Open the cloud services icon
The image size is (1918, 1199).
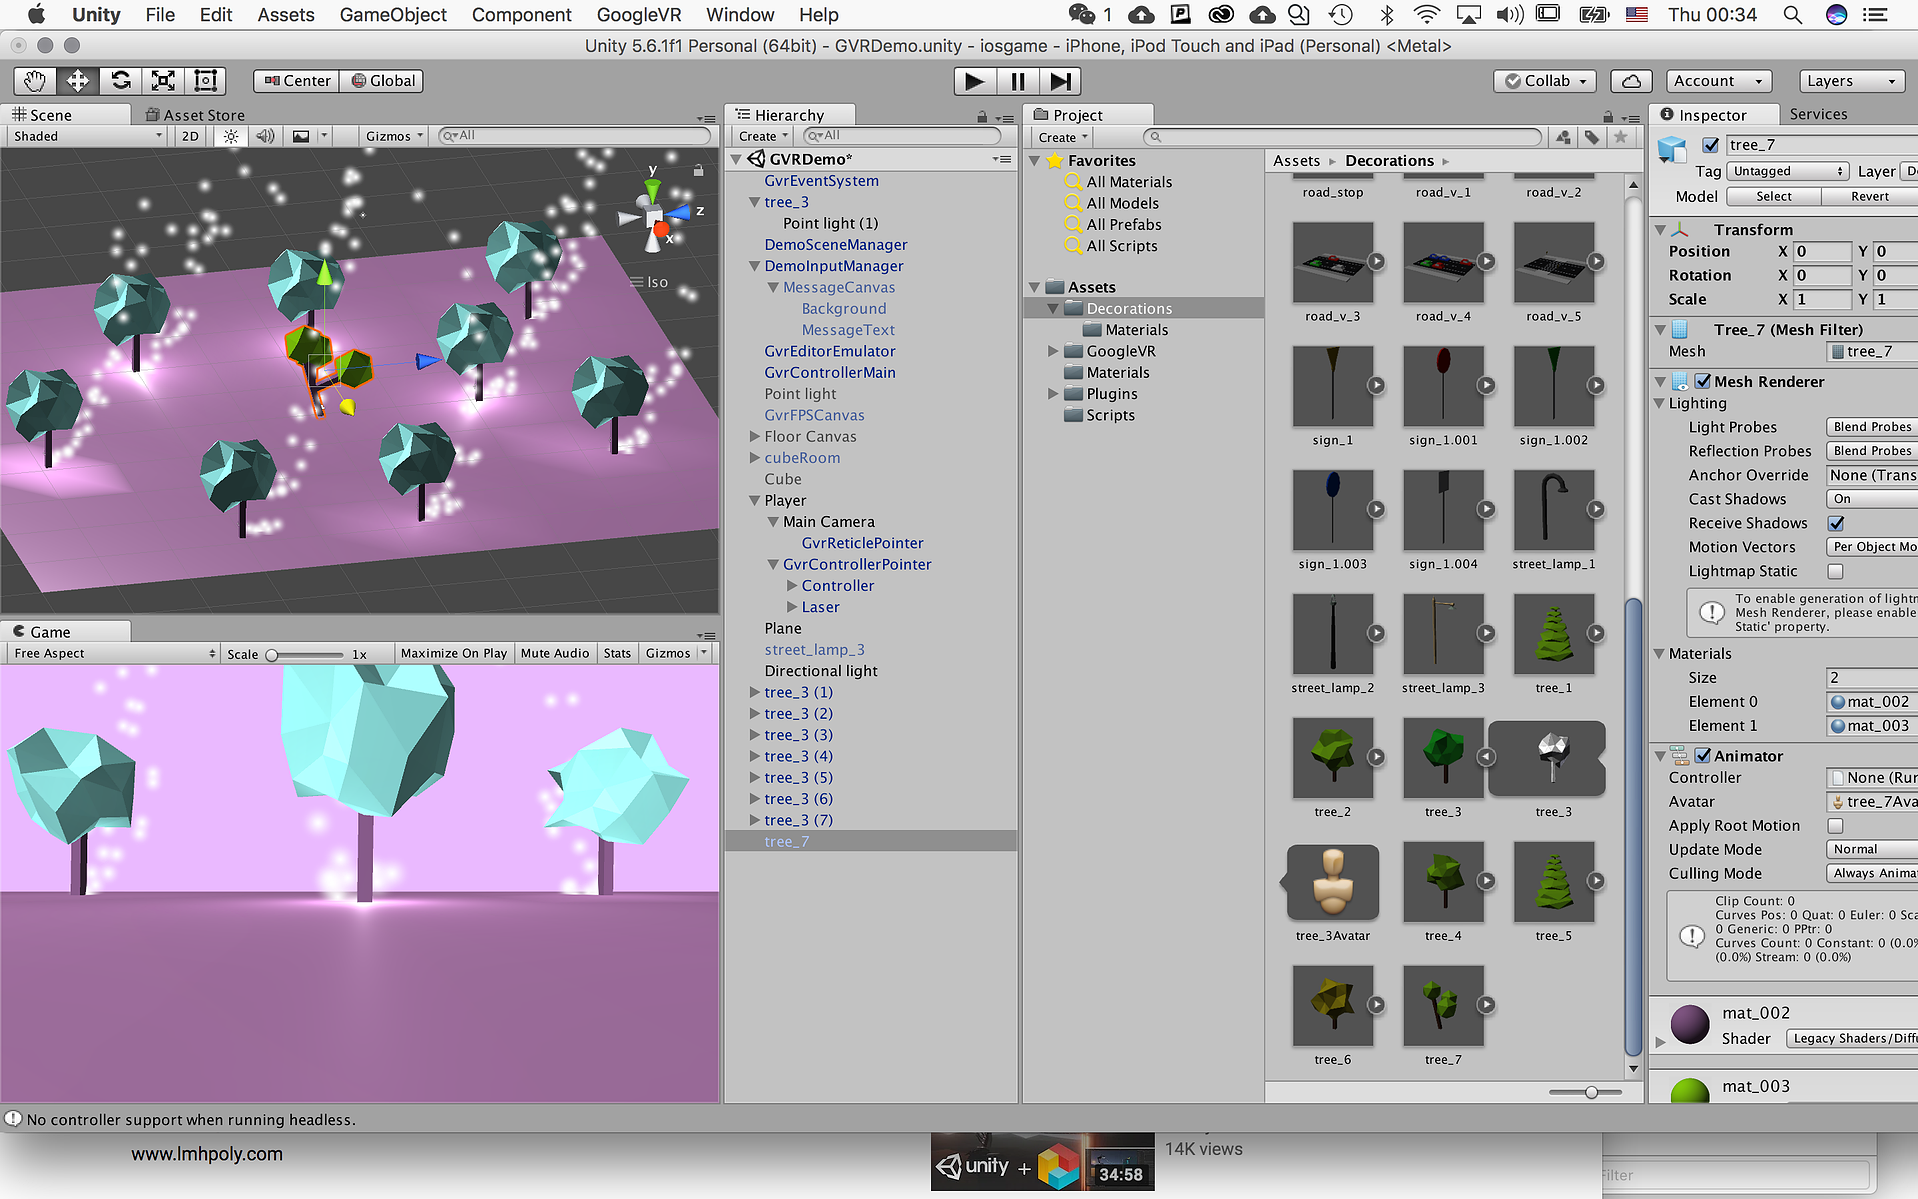coord(1631,81)
